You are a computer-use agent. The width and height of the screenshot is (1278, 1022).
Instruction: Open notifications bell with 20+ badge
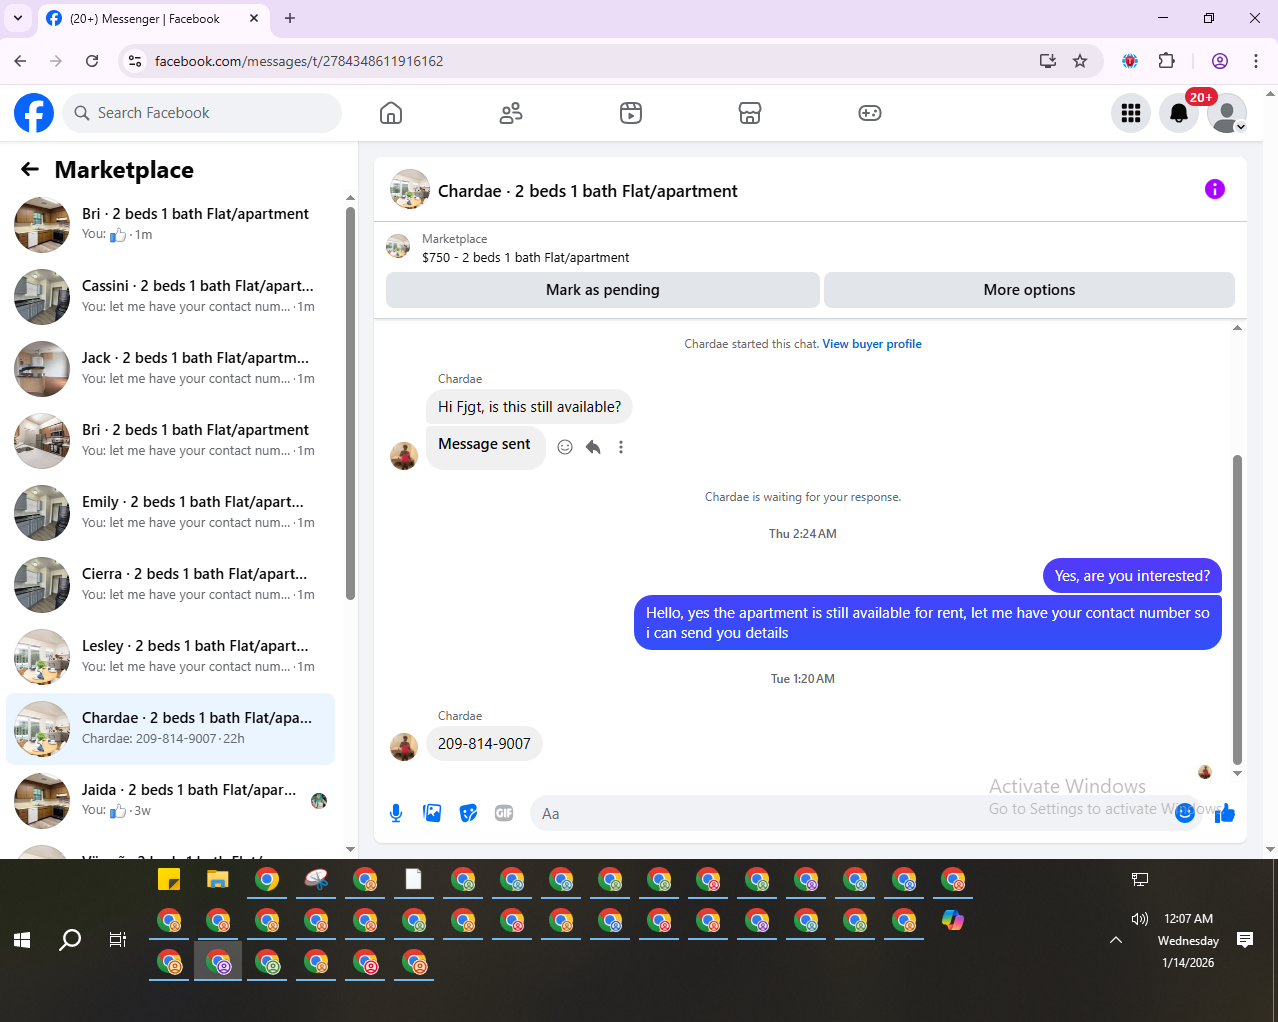(1179, 113)
